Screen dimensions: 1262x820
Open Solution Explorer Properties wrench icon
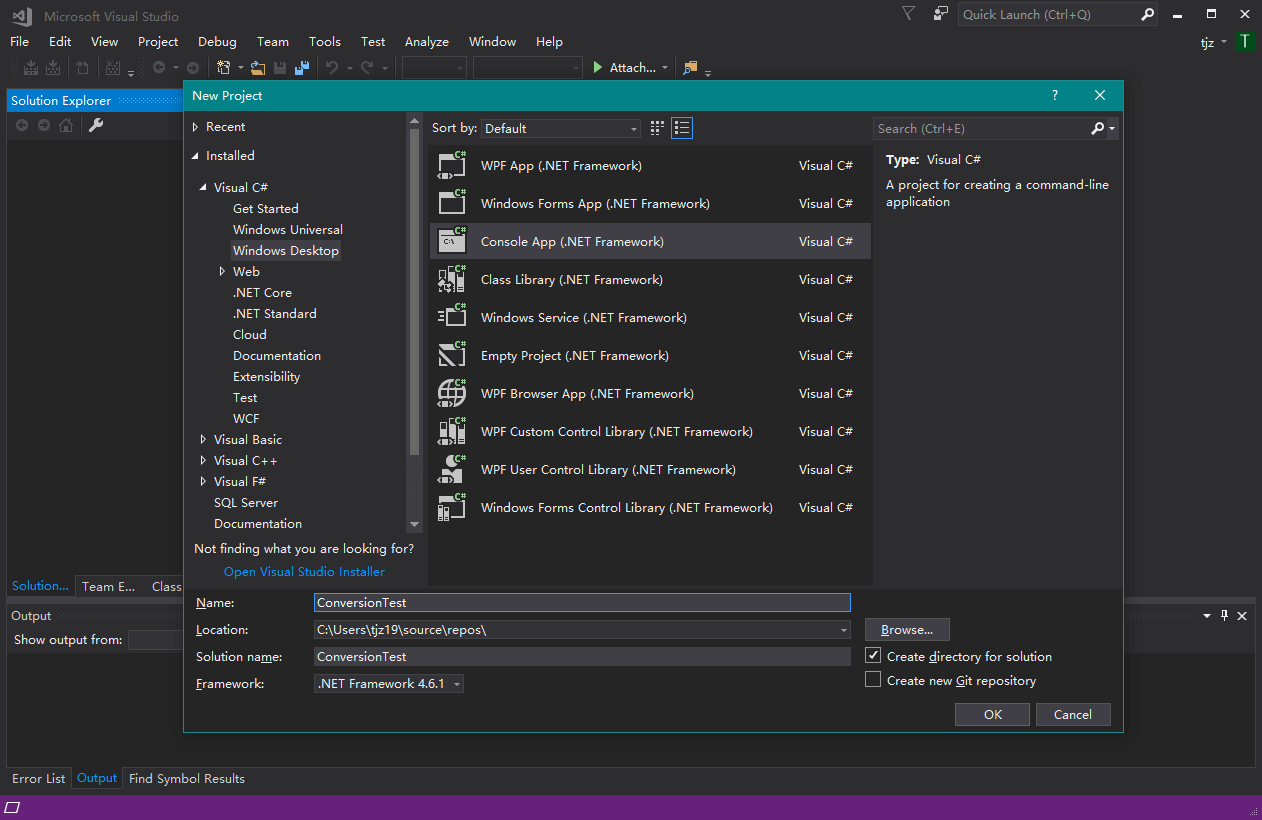pos(96,125)
